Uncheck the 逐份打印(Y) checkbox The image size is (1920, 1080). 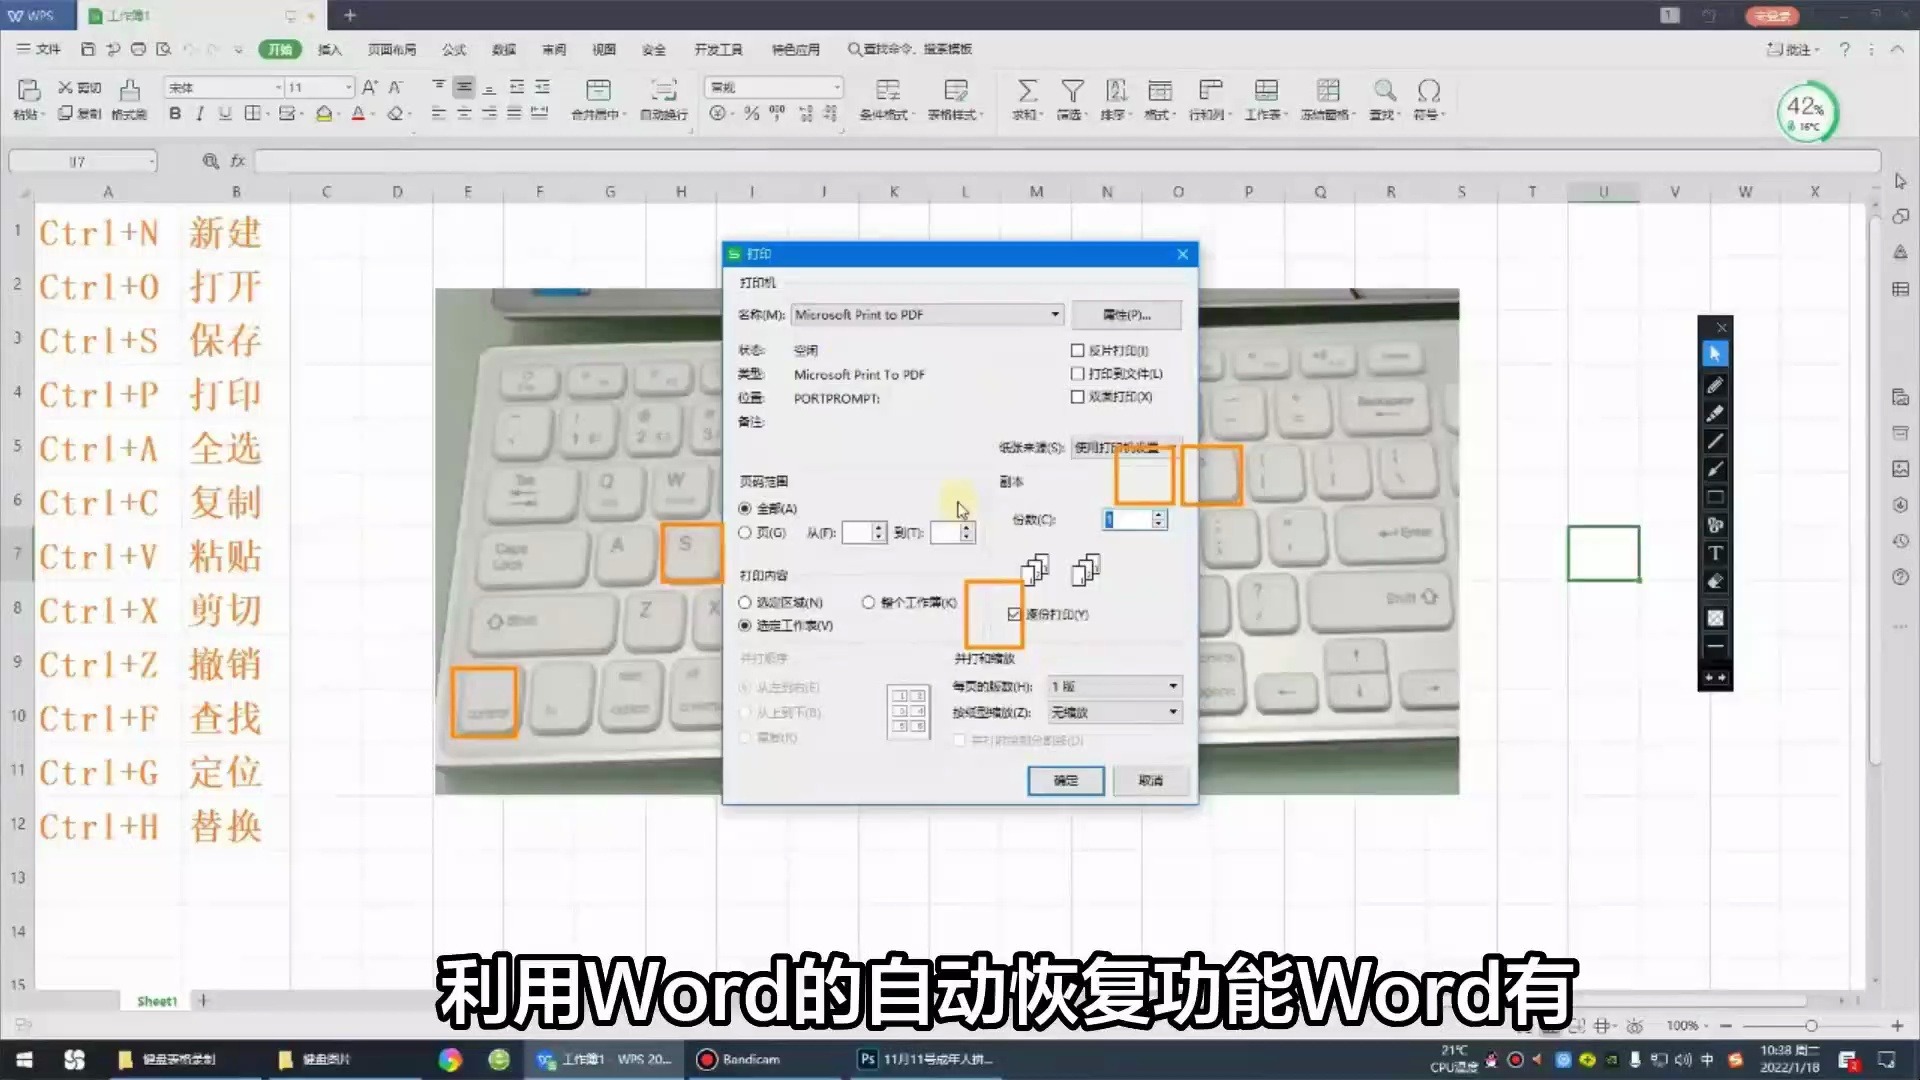(1015, 614)
